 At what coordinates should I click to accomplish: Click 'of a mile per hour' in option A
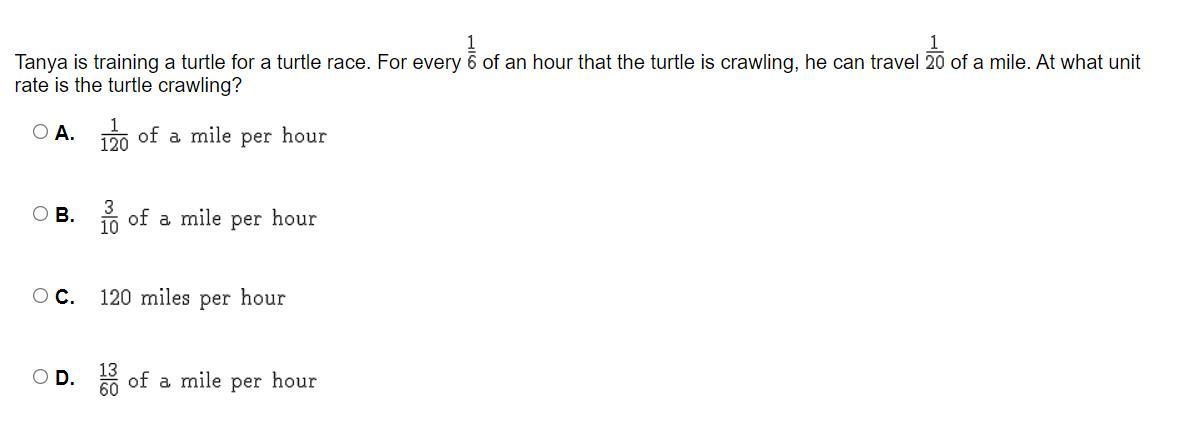tap(232, 136)
